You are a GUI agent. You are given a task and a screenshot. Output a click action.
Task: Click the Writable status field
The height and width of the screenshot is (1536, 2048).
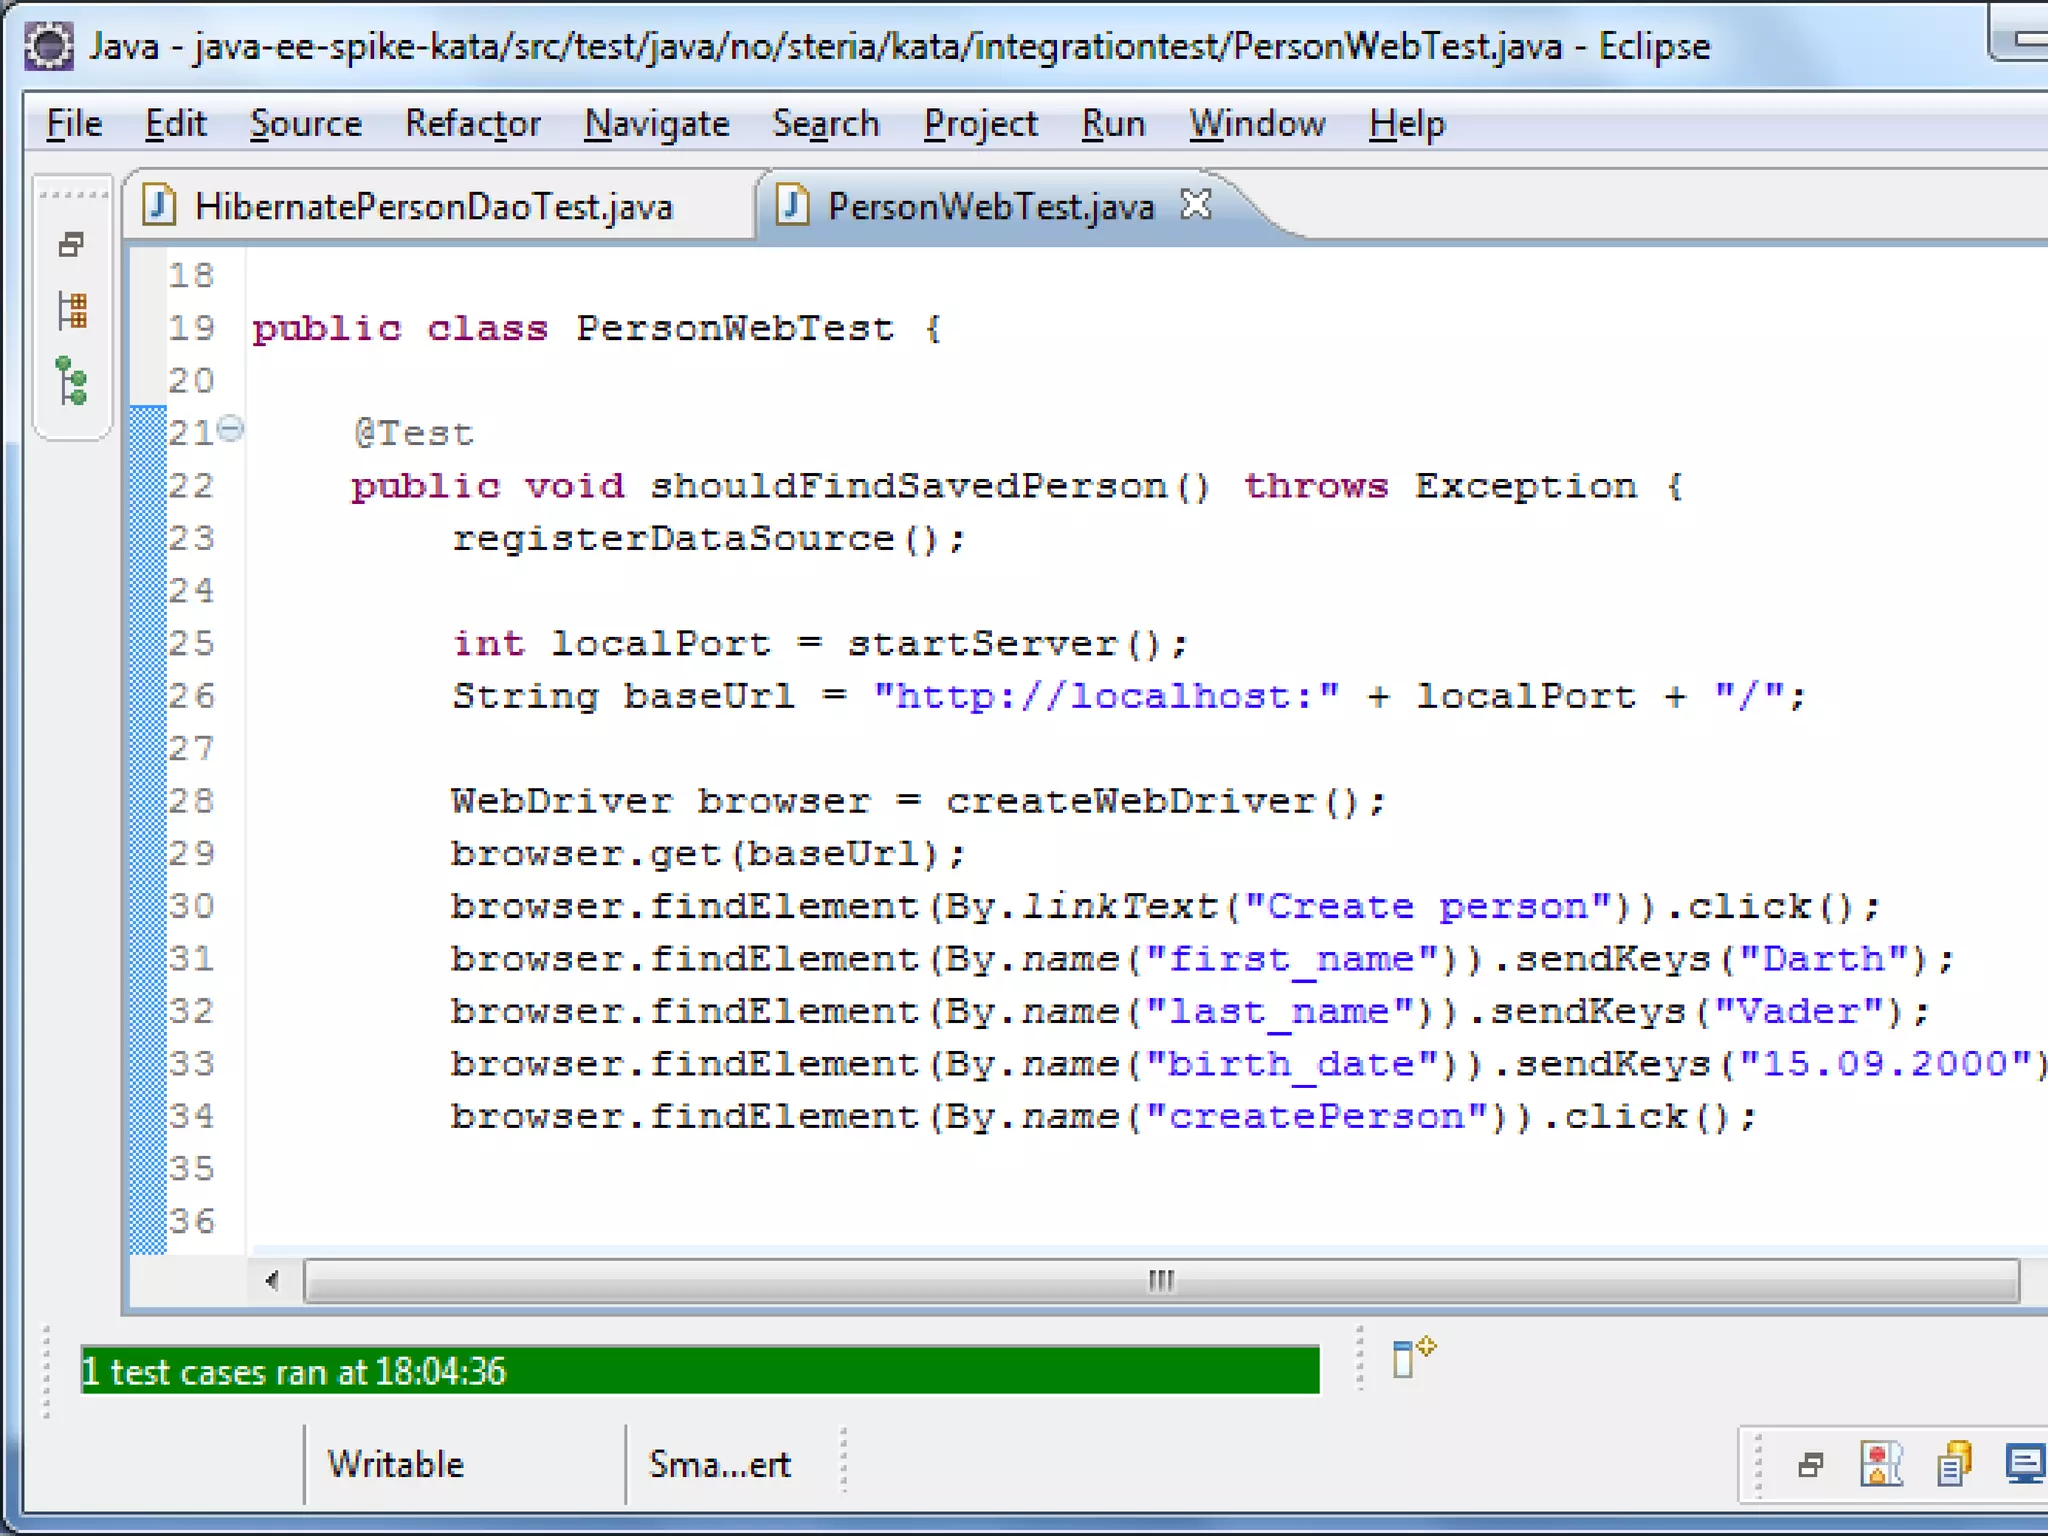coord(396,1465)
